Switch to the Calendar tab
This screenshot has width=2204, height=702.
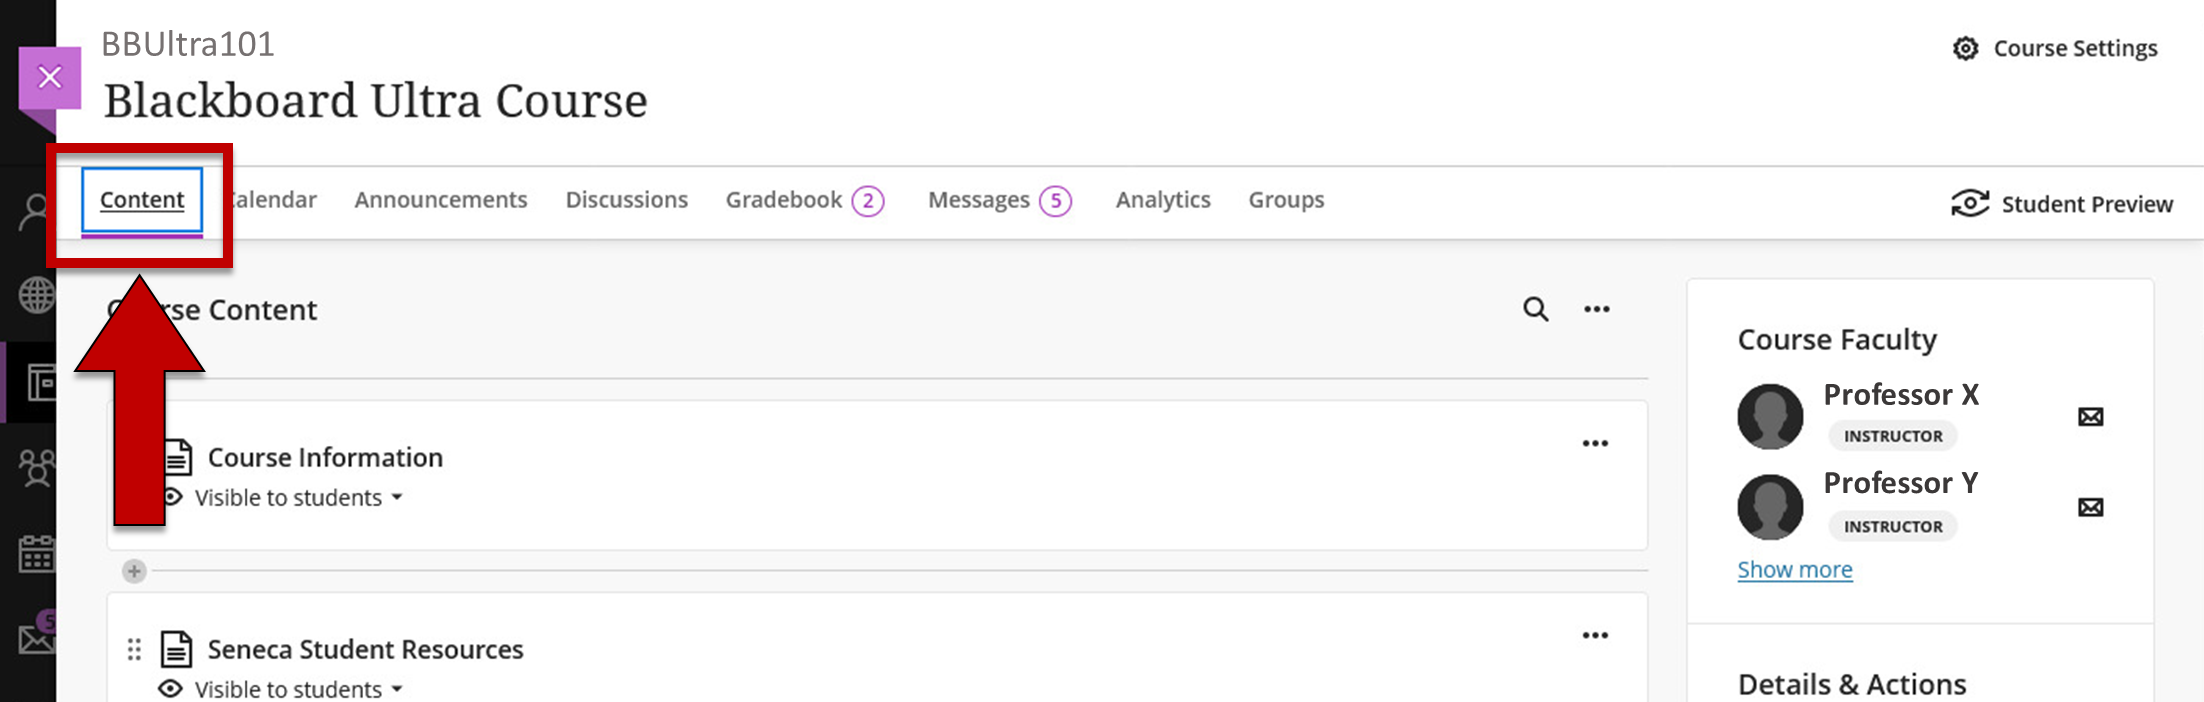click(272, 200)
